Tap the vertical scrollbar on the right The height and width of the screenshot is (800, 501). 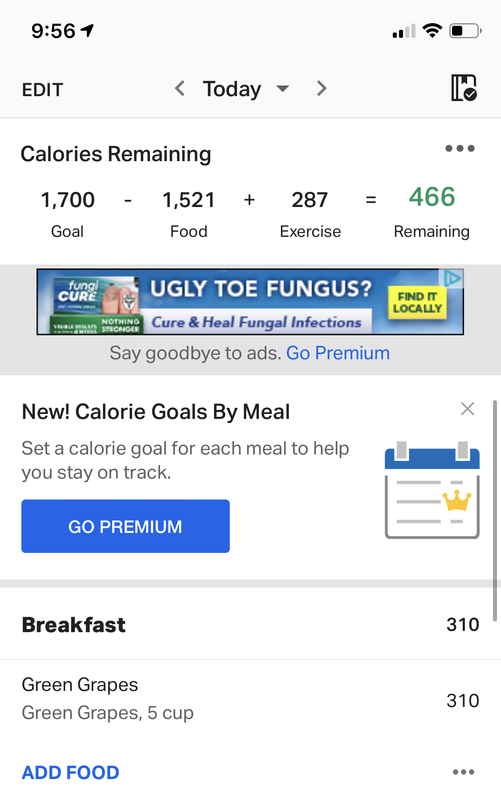coord(494,511)
